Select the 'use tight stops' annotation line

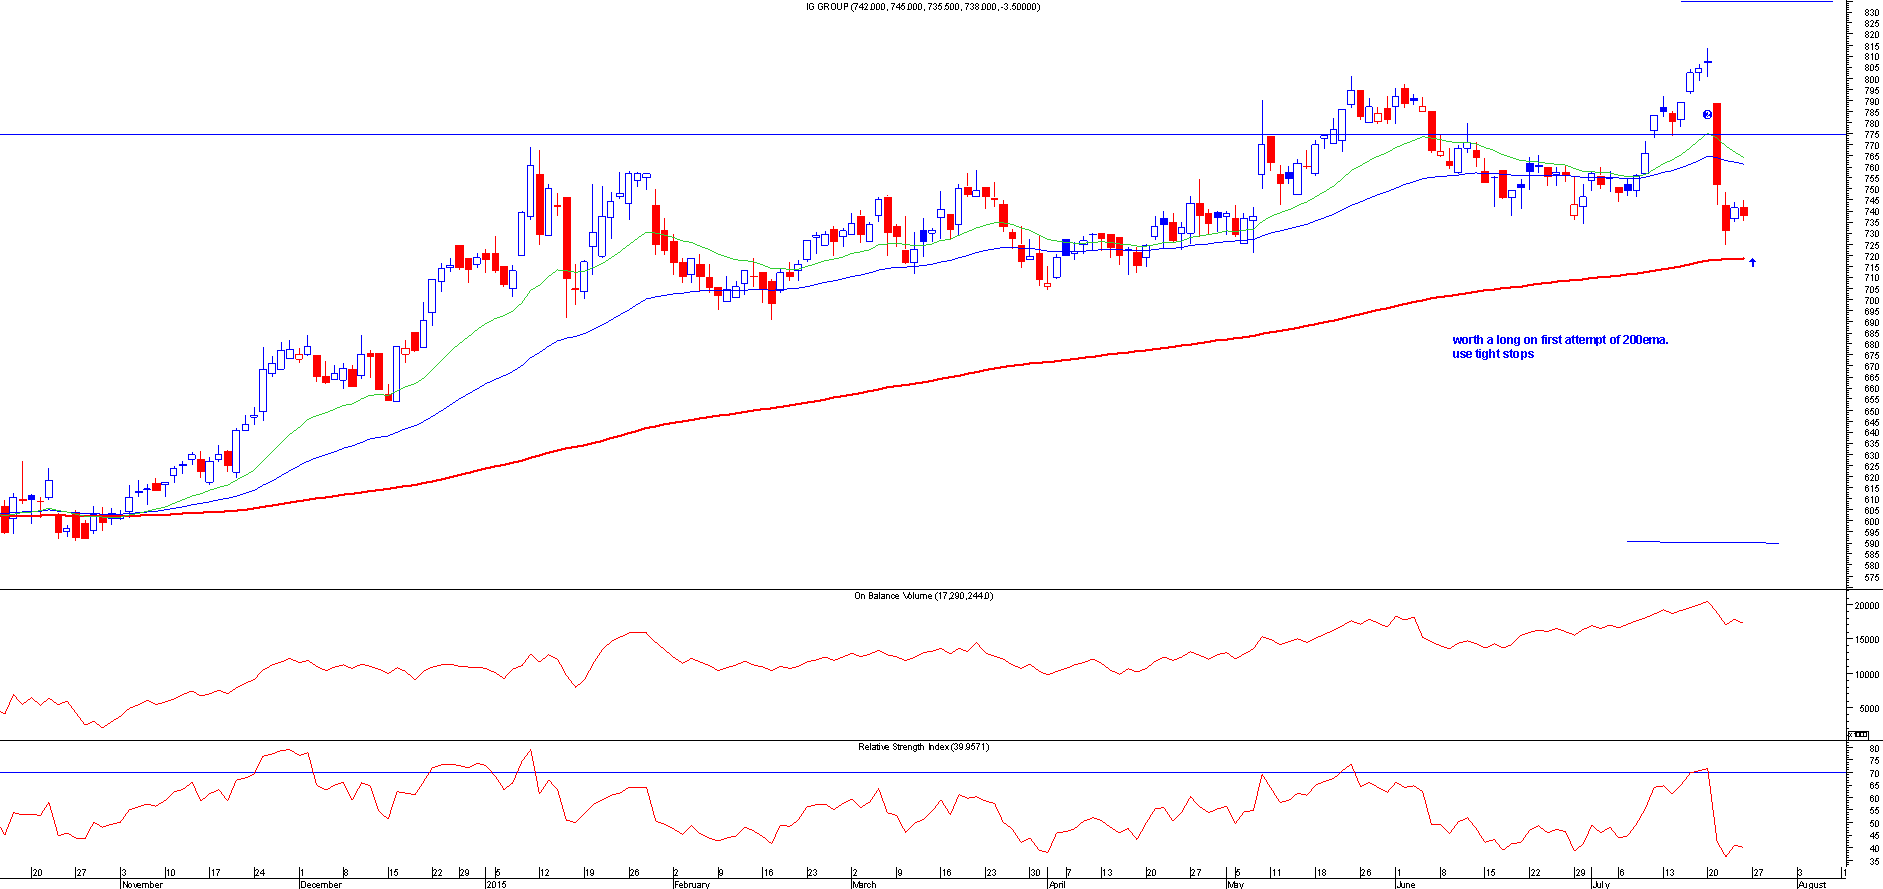tap(1493, 354)
